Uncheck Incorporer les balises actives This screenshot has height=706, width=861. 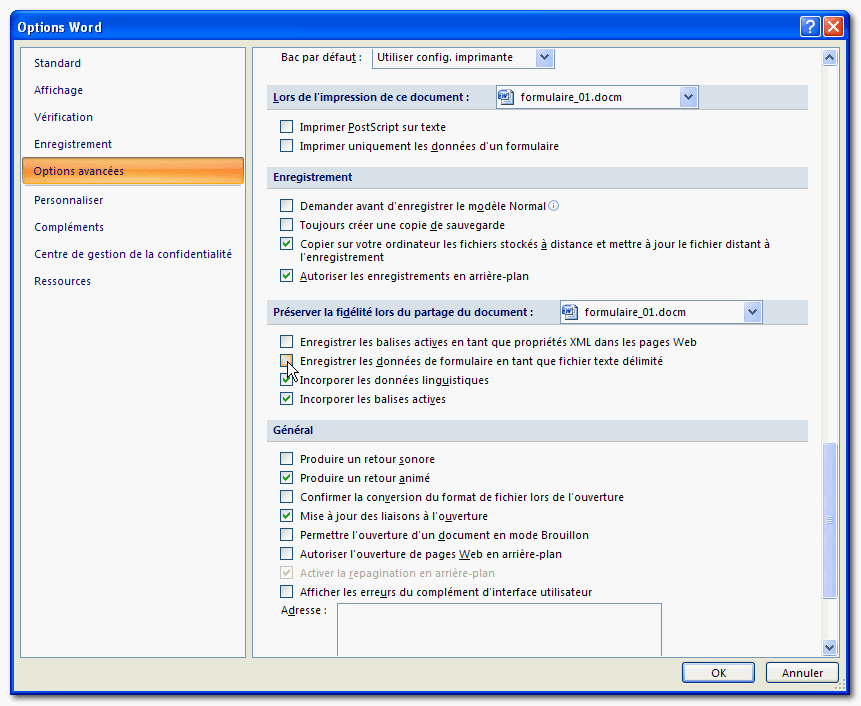click(286, 399)
